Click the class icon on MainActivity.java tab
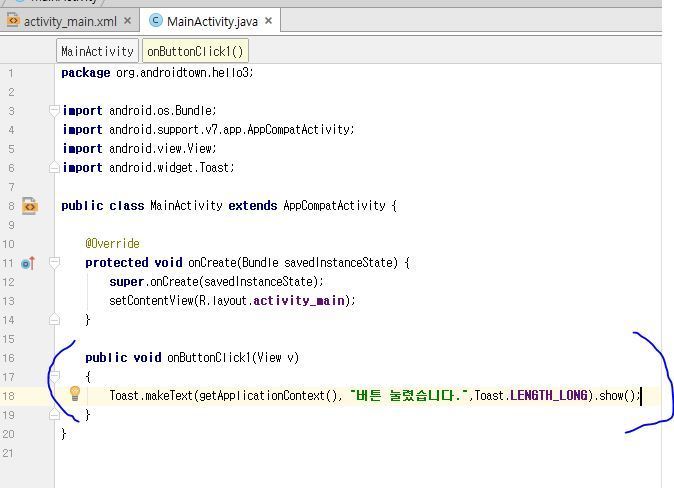The width and height of the screenshot is (674, 488). pos(156,20)
